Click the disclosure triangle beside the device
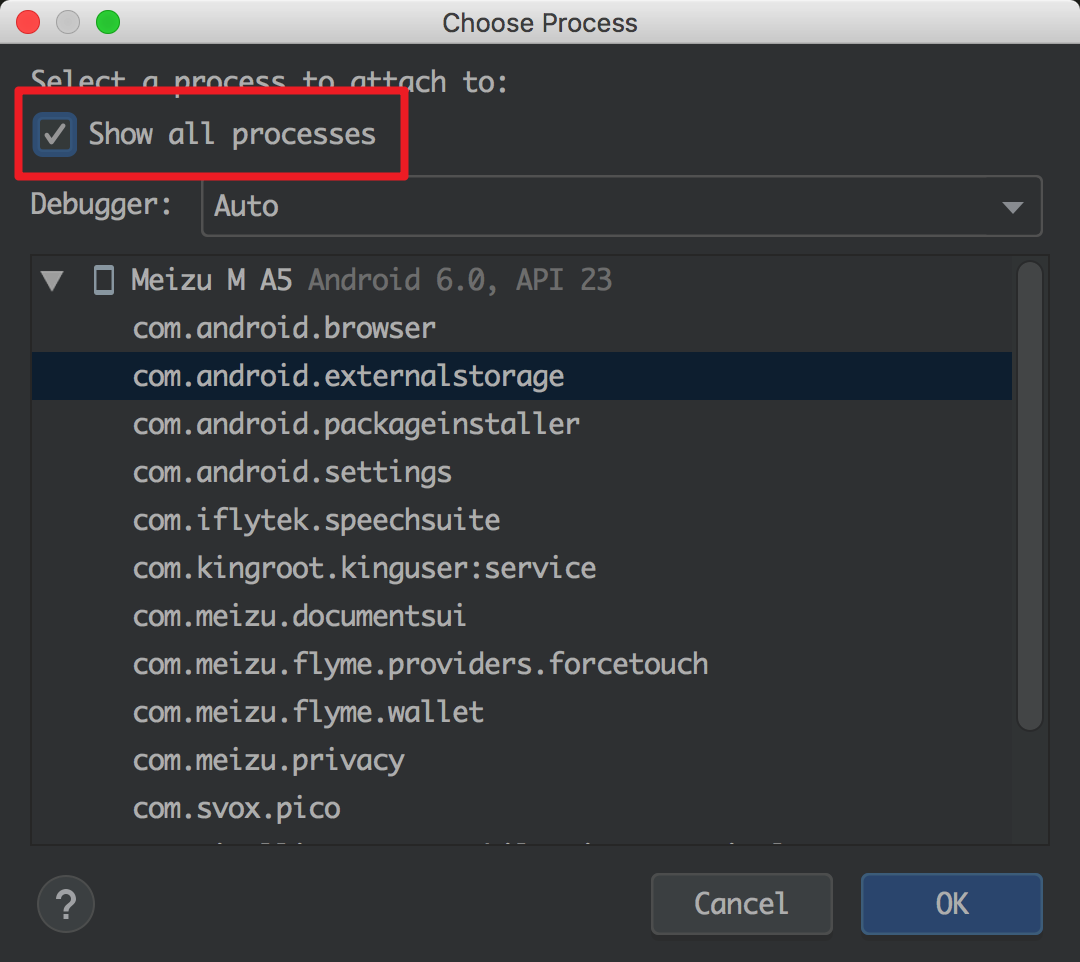 [52, 280]
